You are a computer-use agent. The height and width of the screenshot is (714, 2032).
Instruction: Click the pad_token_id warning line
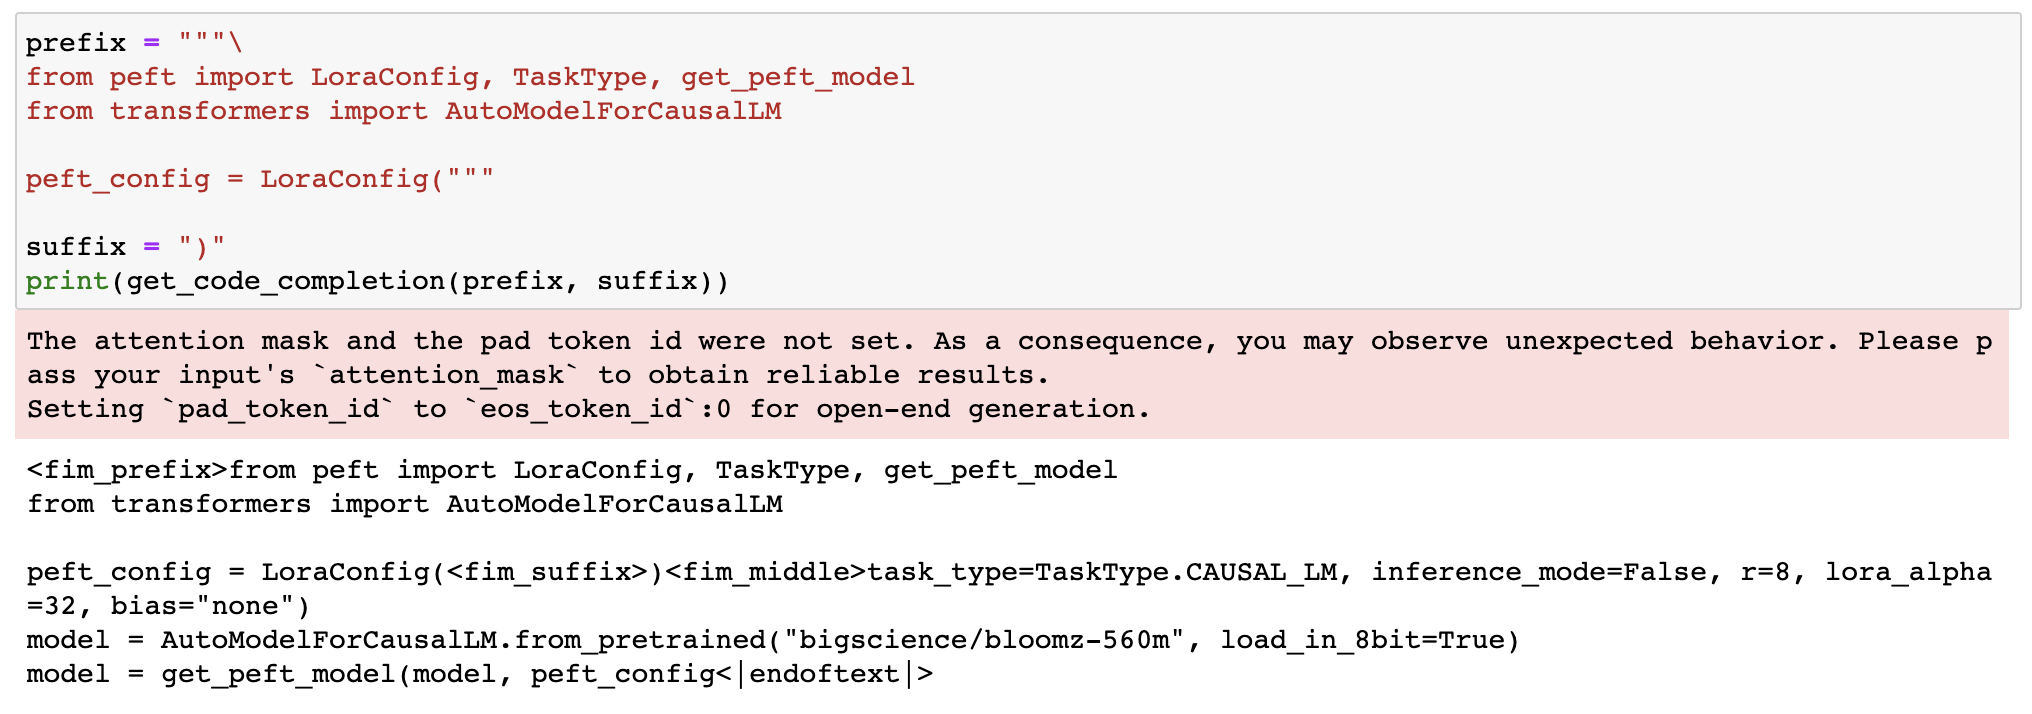pyautogui.click(x=588, y=409)
